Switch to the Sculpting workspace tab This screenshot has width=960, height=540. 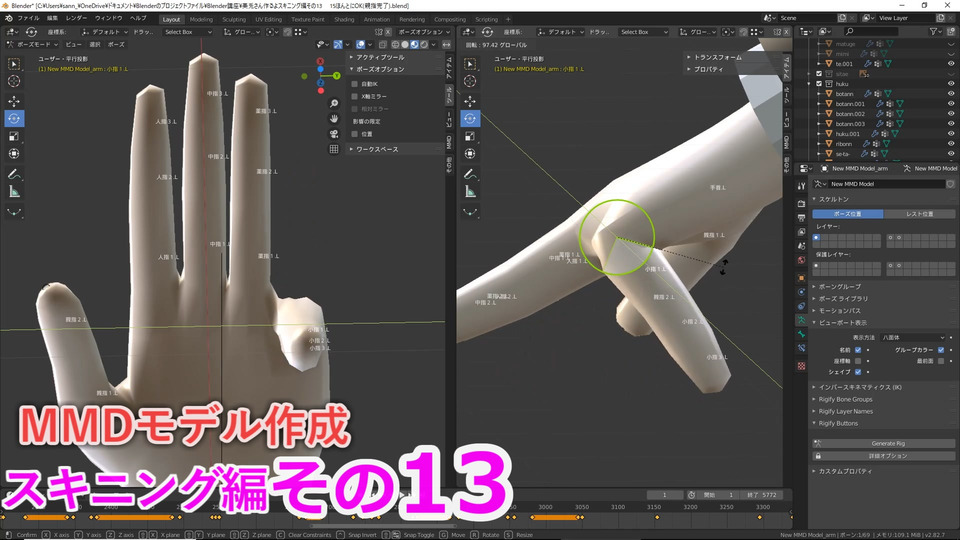tap(234, 20)
